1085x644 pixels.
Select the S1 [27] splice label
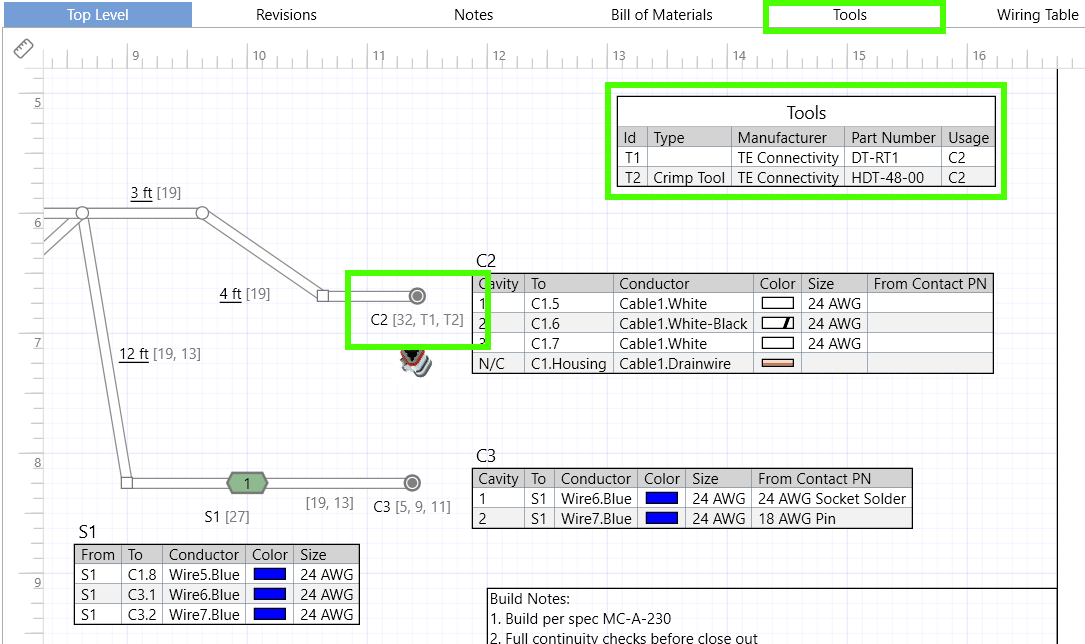click(x=227, y=517)
